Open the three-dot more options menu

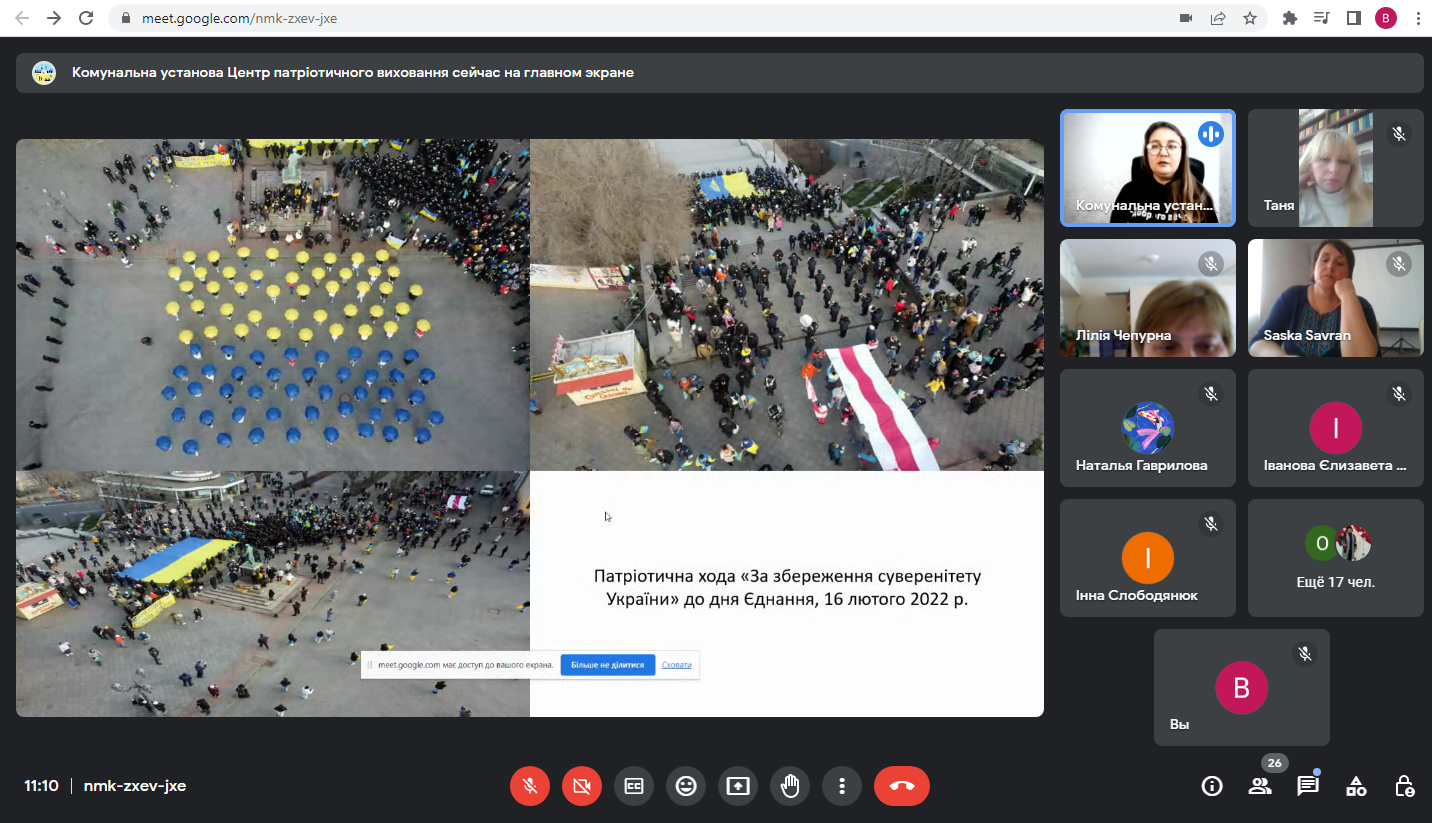842,786
